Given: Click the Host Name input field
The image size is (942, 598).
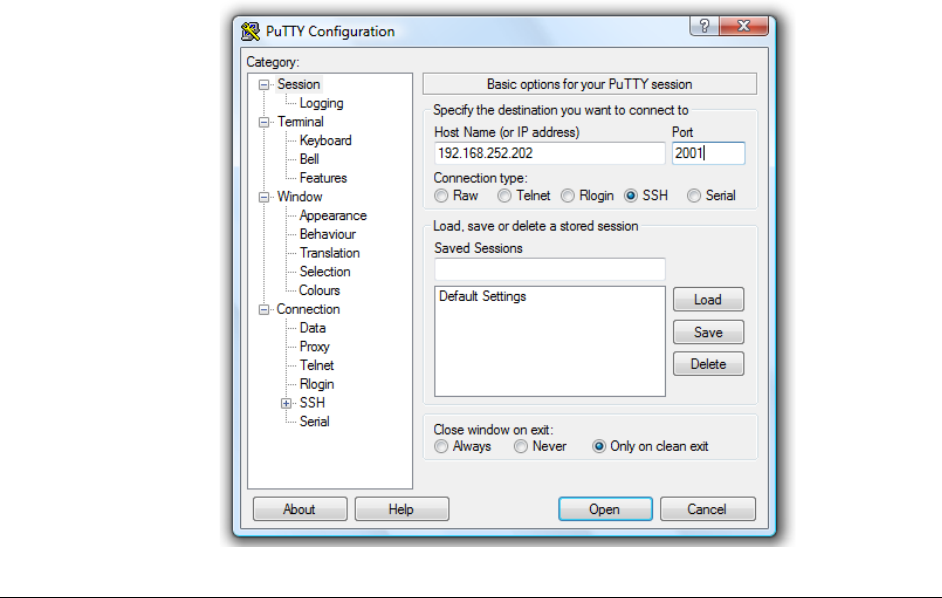Looking at the screenshot, I should [549, 153].
